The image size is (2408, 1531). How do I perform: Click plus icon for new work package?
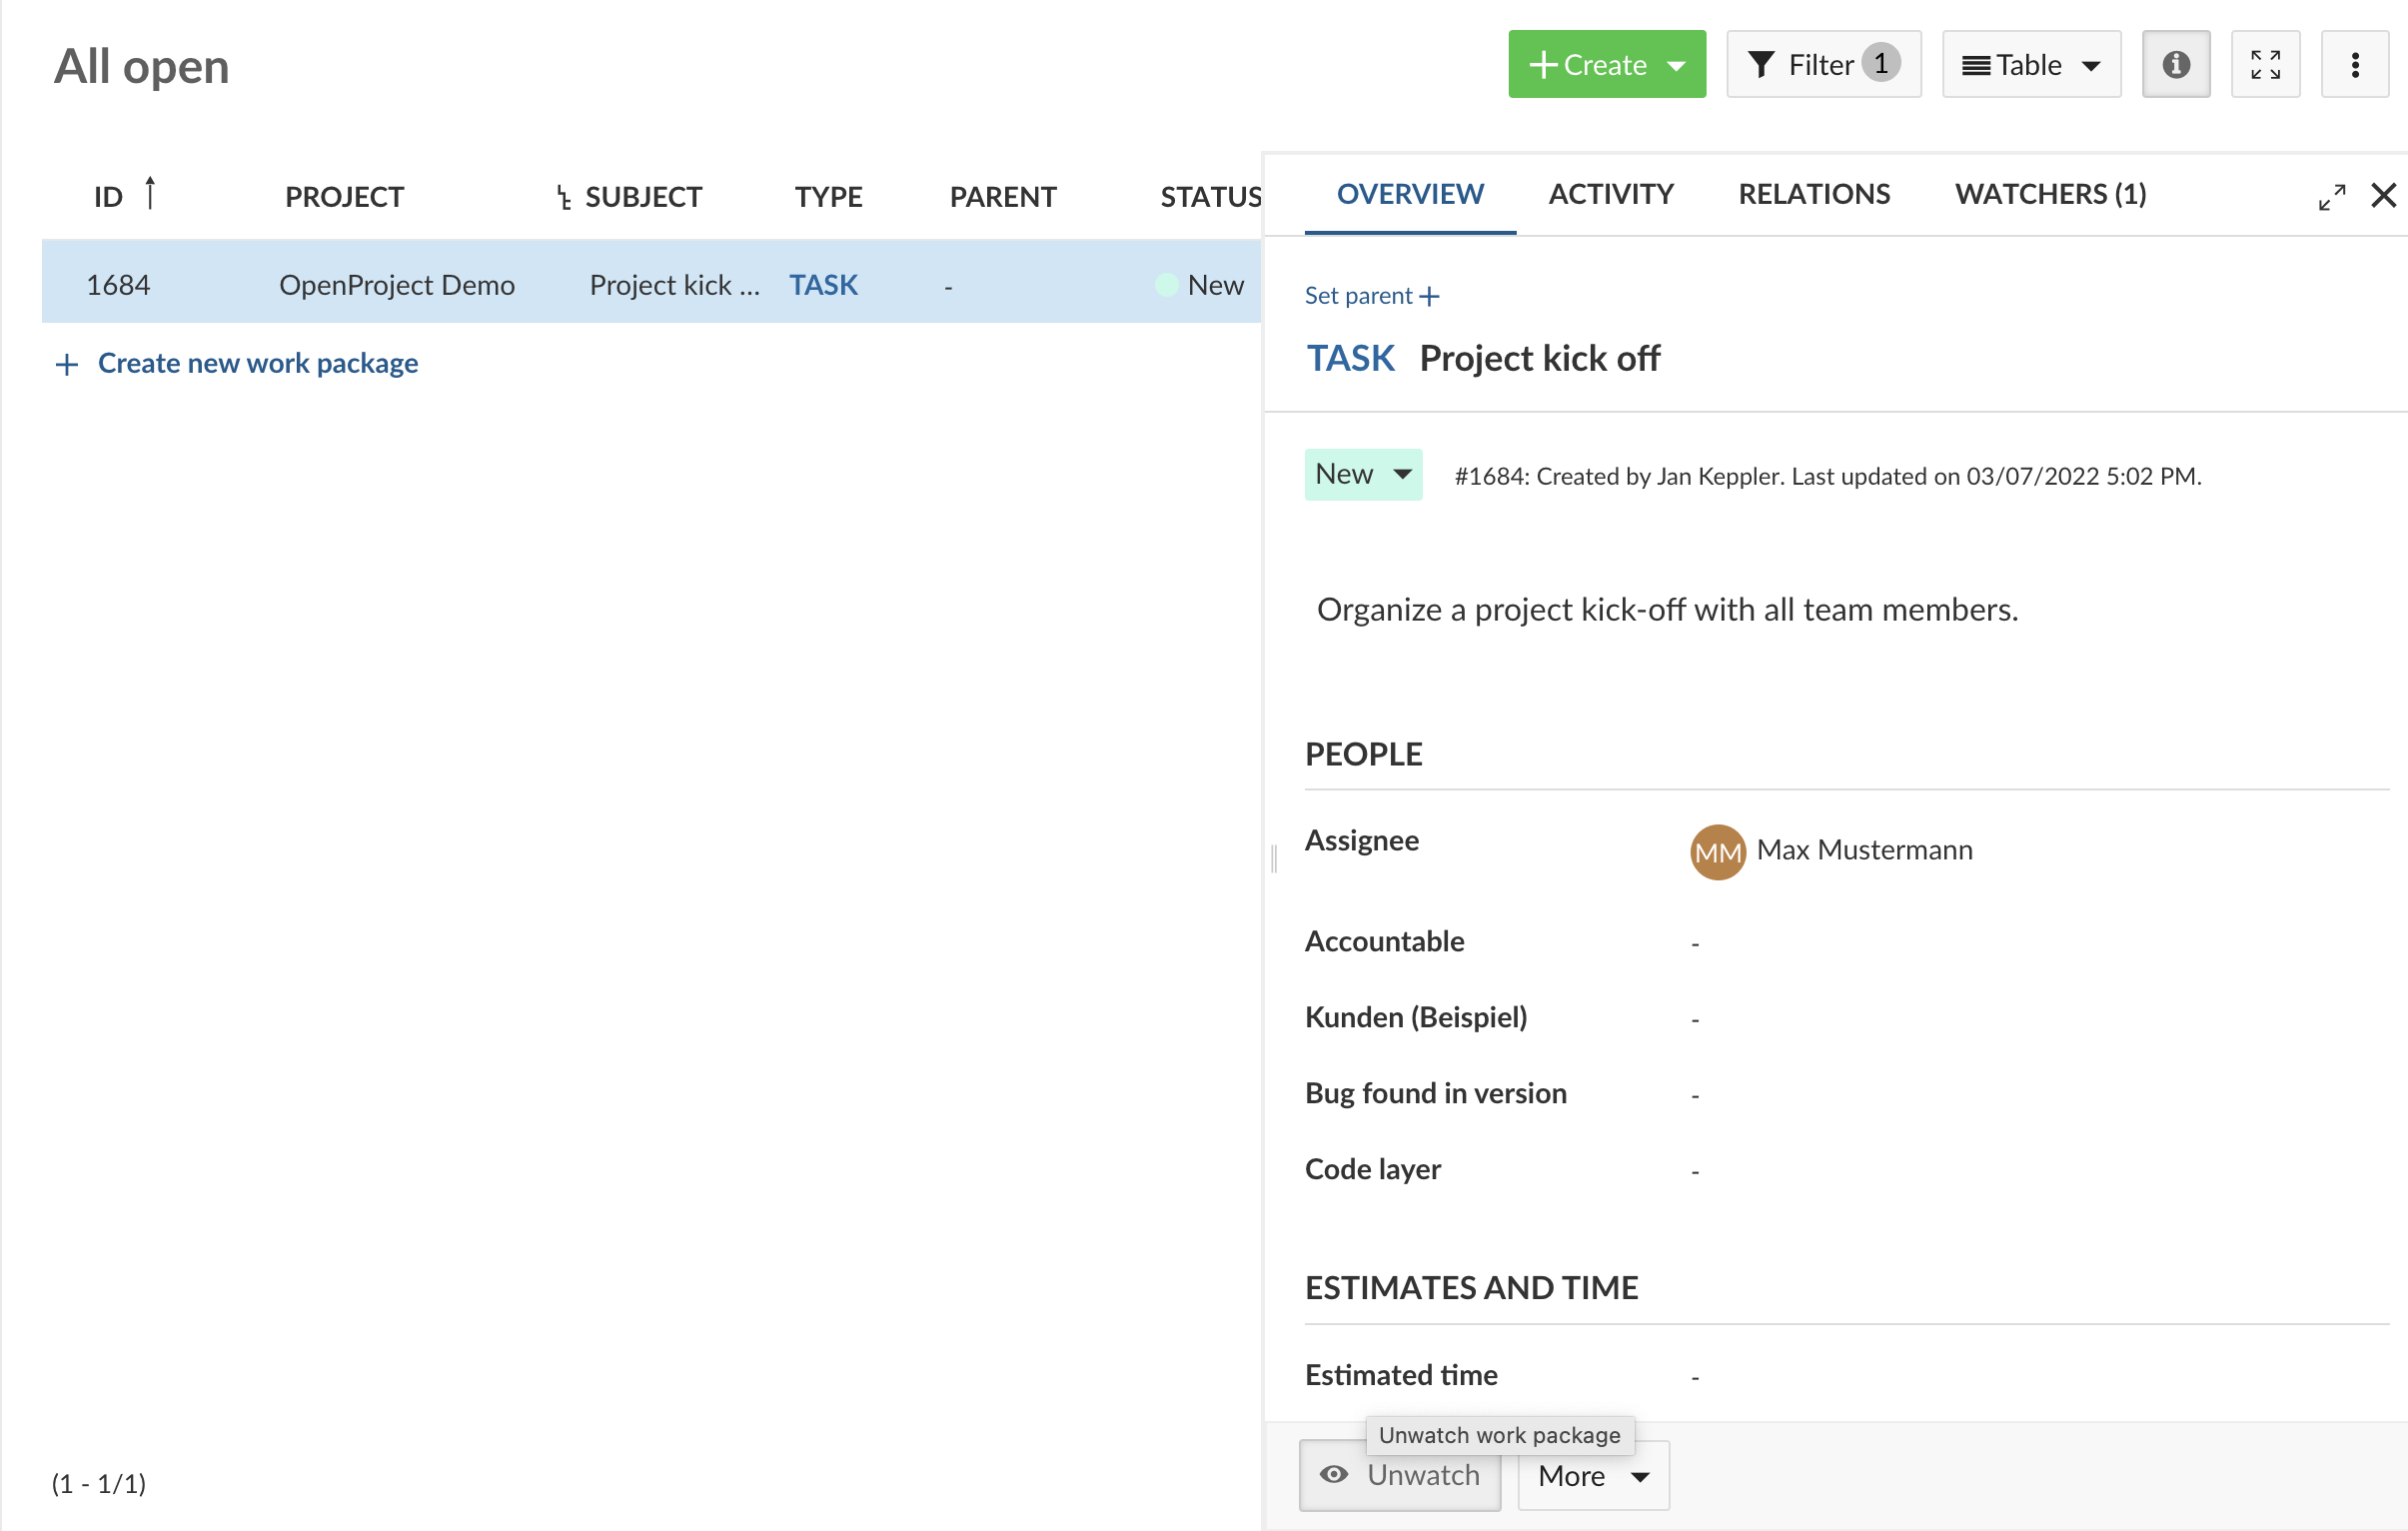tap(67, 364)
